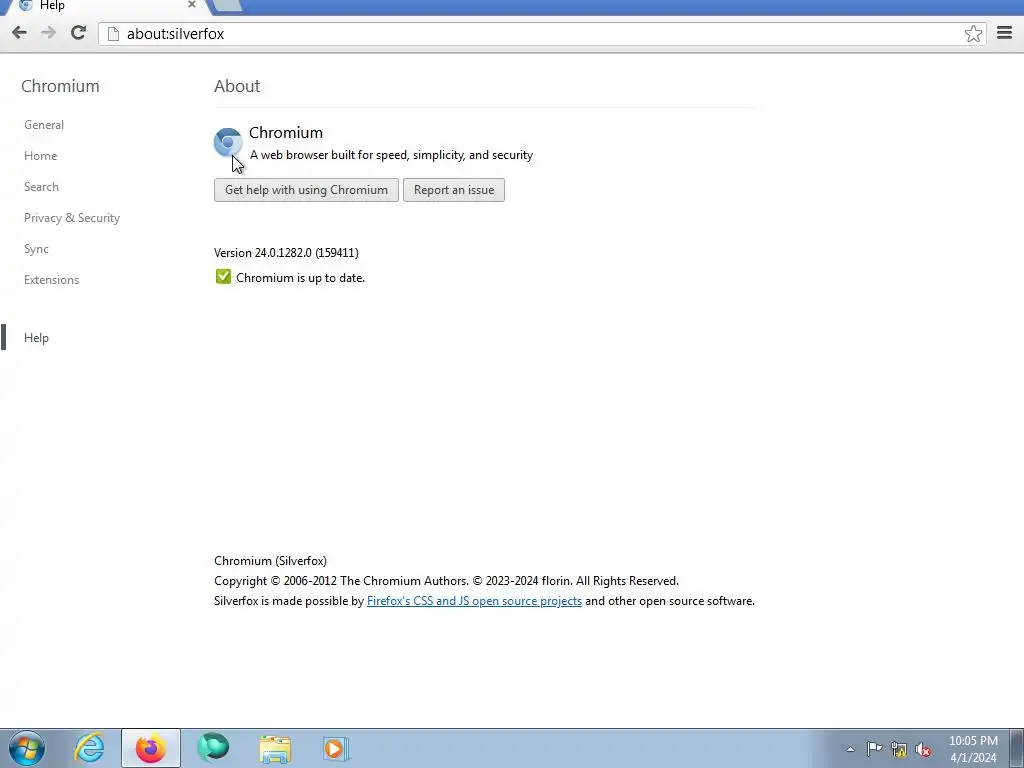Open the Action Center flag icon
This screenshot has width=1024, height=768.
coord(874,749)
